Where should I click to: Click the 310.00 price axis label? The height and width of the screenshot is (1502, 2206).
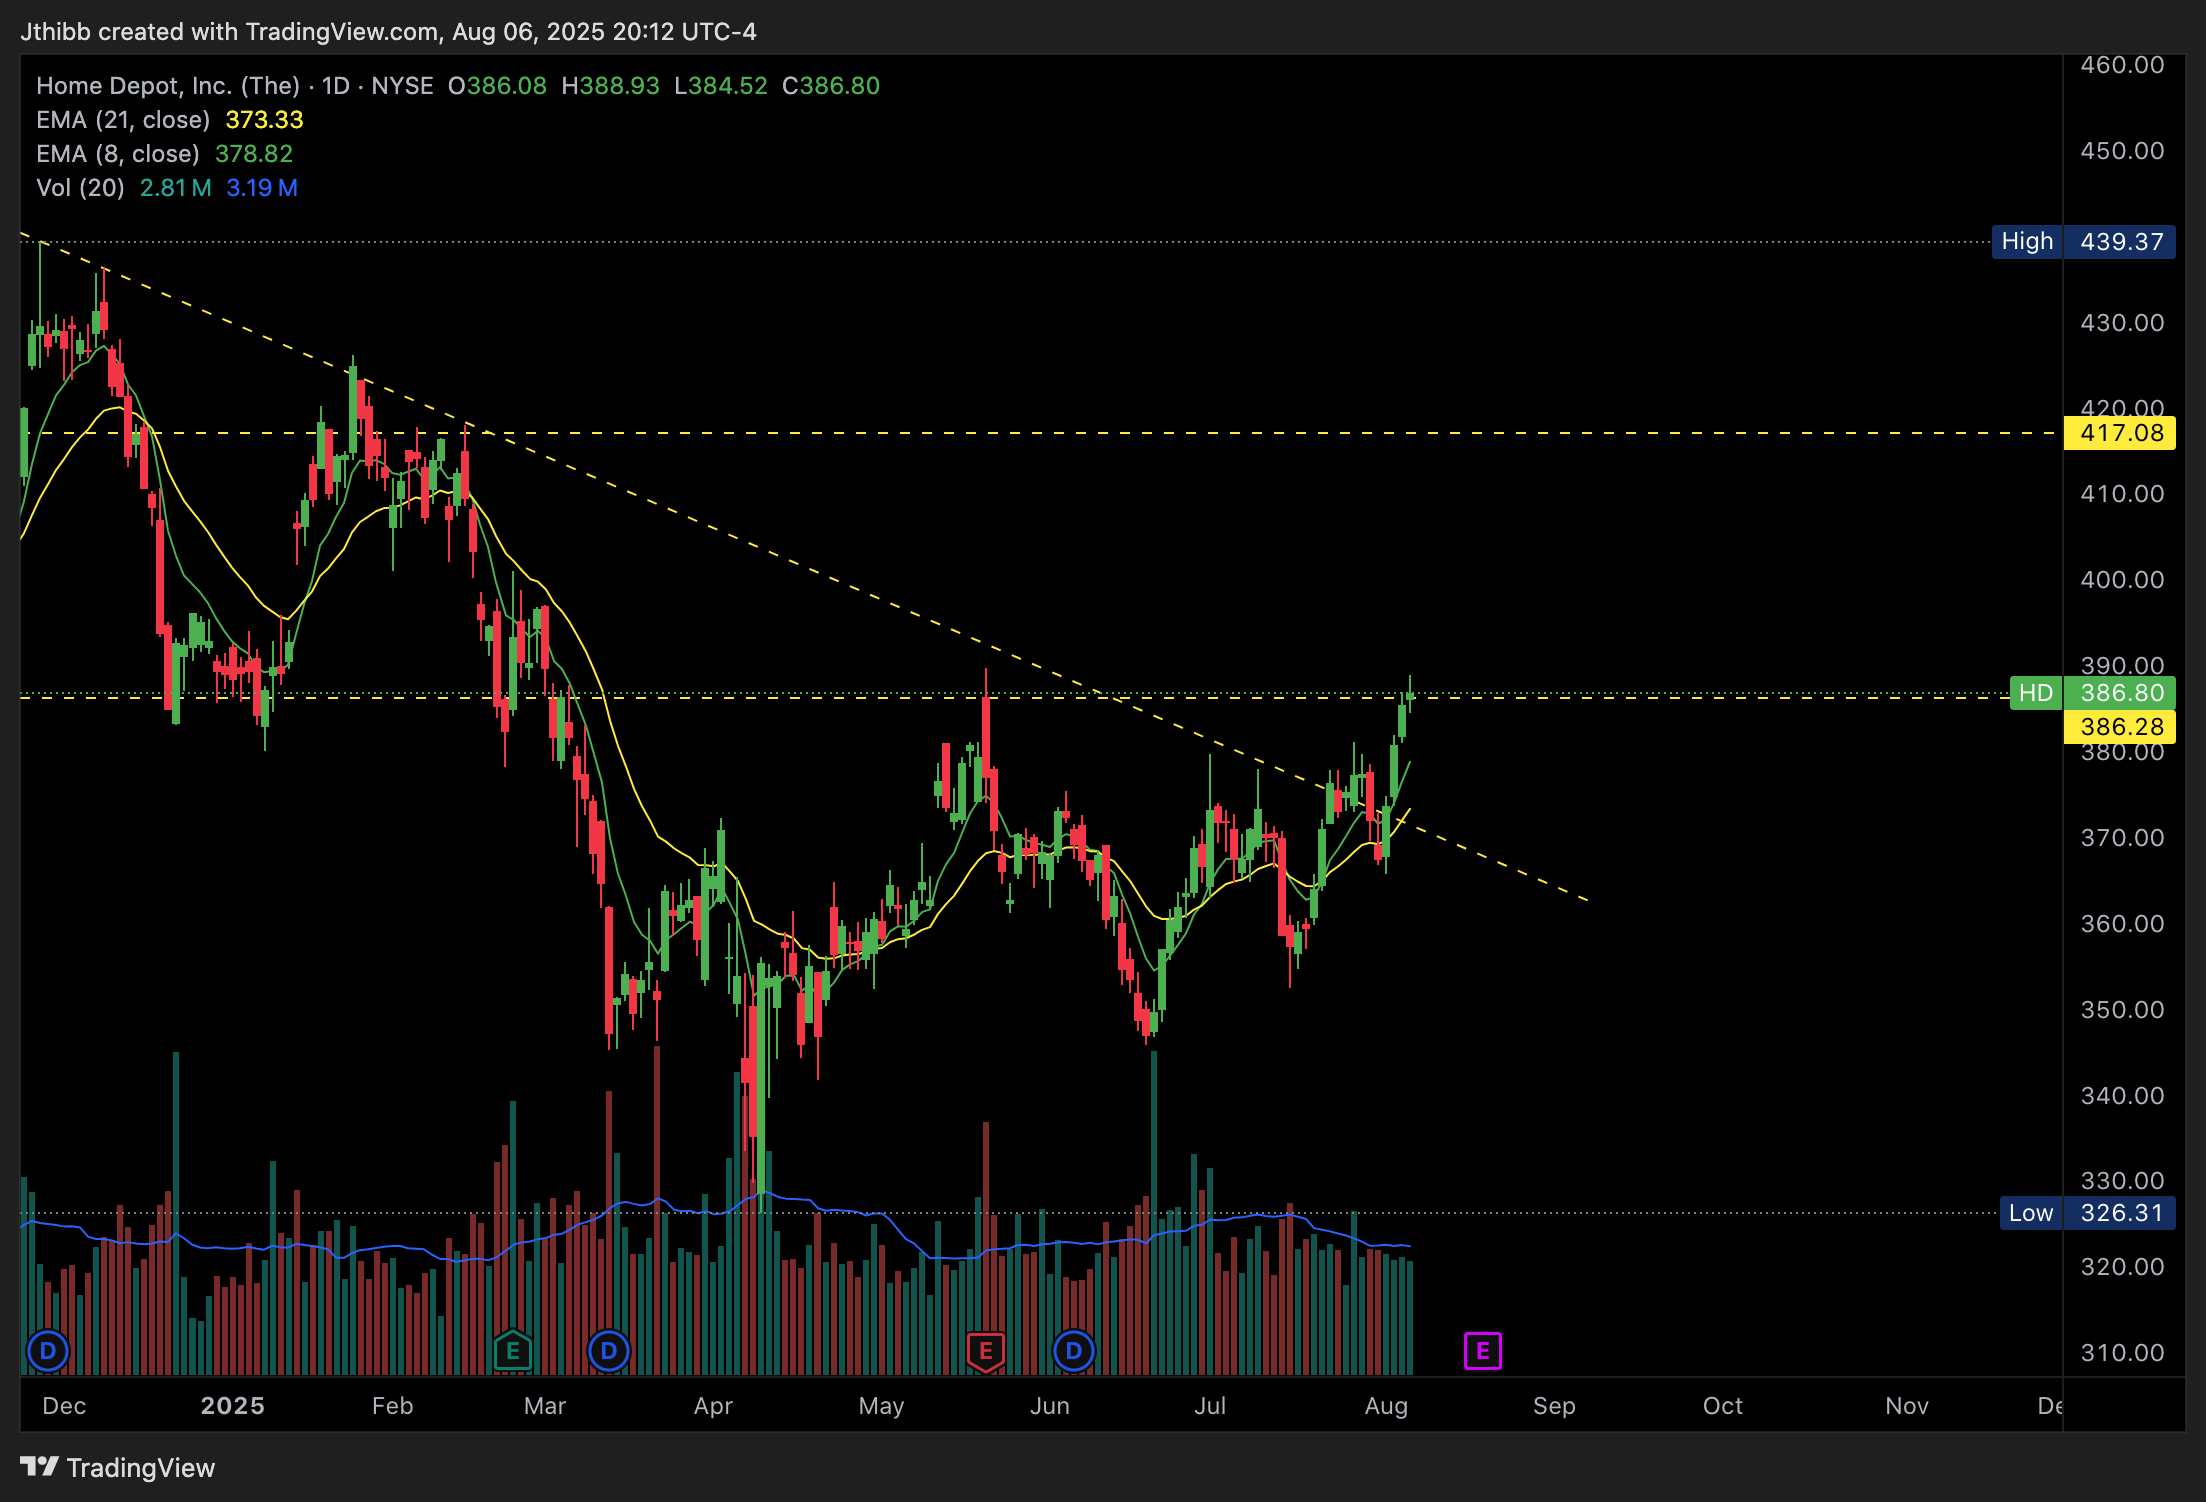[2122, 1353]
